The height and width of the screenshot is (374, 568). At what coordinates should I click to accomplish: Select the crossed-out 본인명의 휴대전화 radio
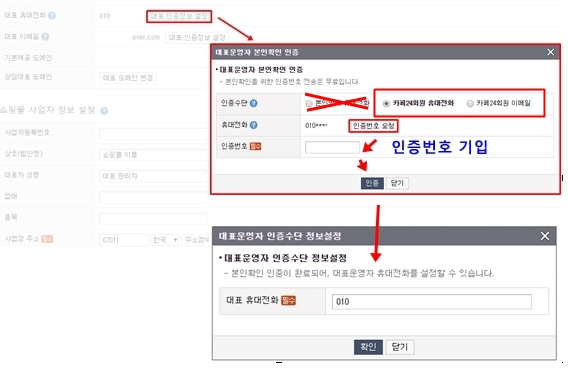(309, 104)
